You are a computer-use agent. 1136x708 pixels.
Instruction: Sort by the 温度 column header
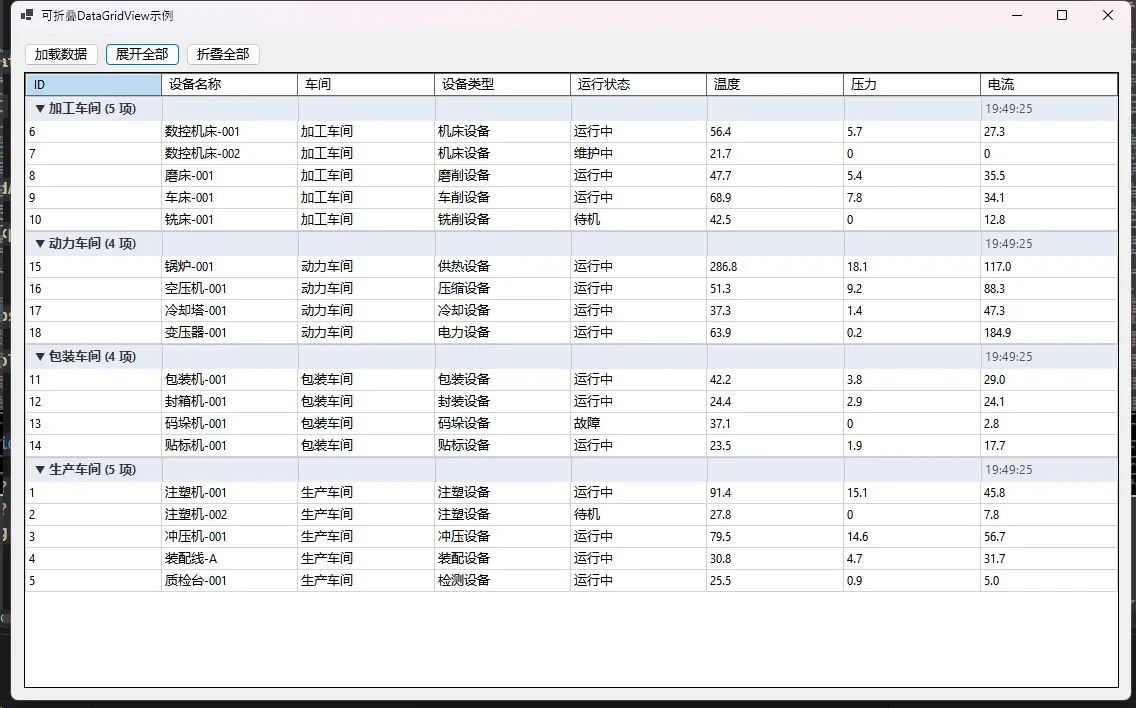tap(774, 85)
